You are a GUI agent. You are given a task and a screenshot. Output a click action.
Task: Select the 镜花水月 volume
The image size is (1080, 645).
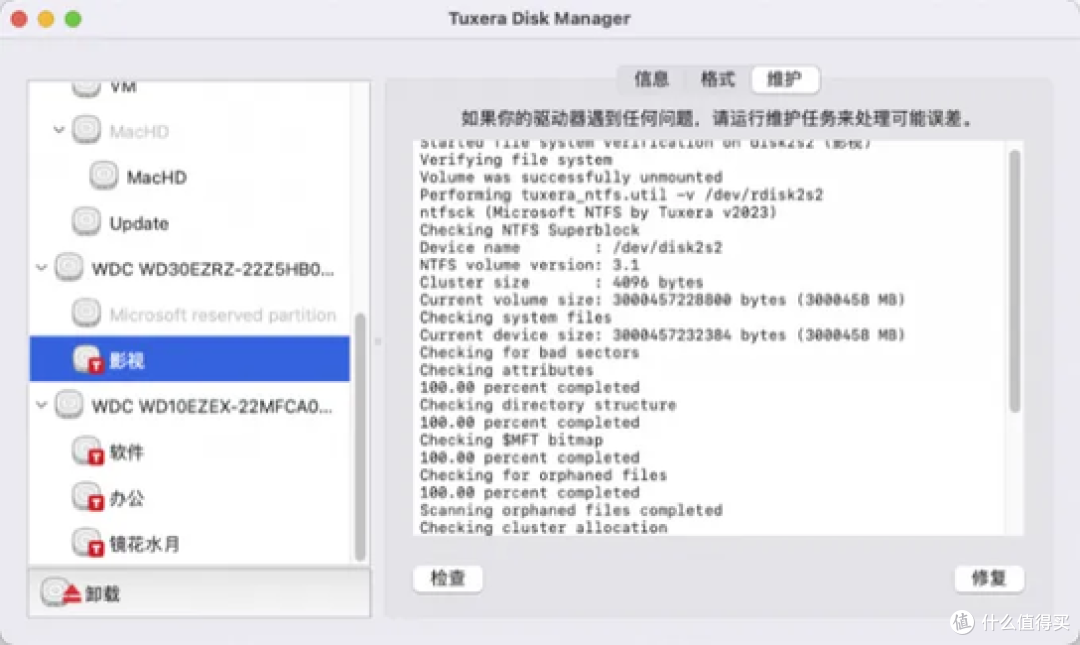coord(189,543)
